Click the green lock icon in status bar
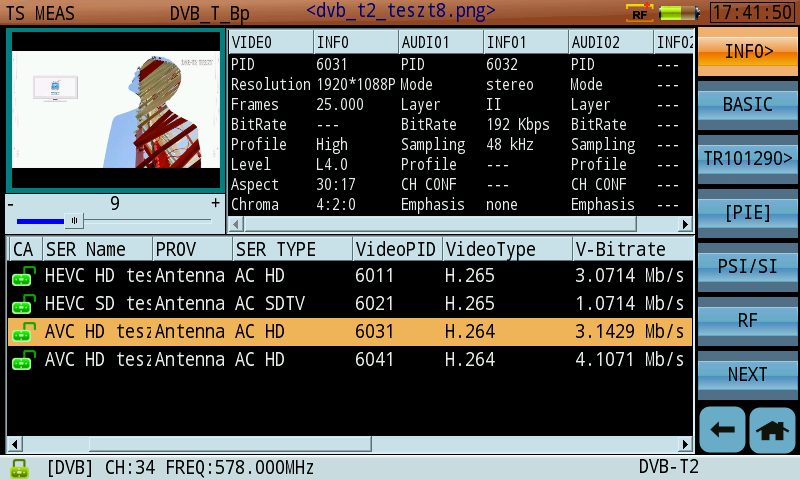 (x=18, y=468)
